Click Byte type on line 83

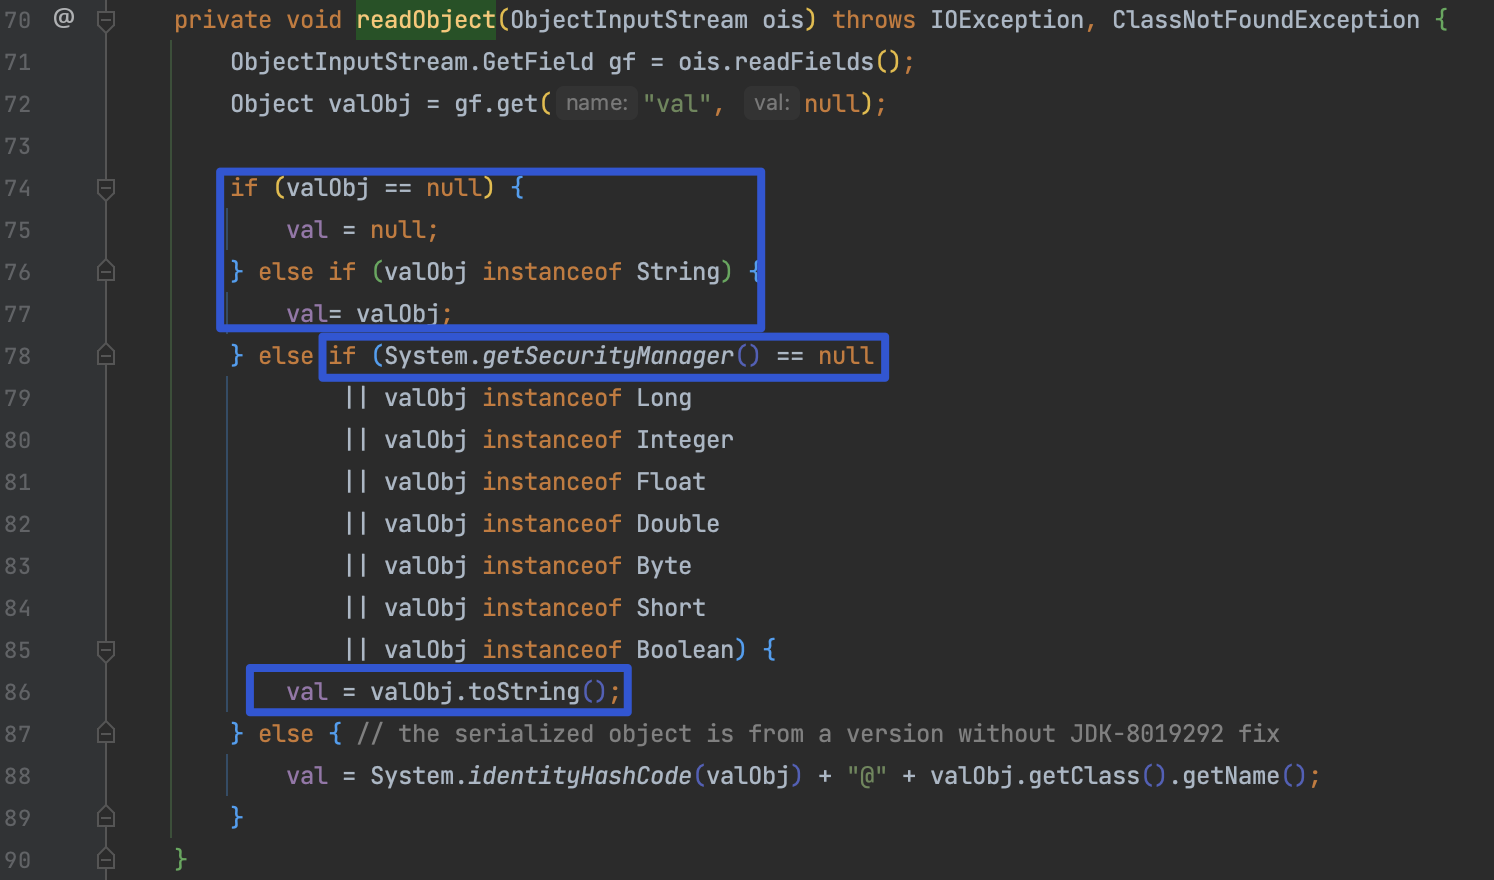(664, 566)
